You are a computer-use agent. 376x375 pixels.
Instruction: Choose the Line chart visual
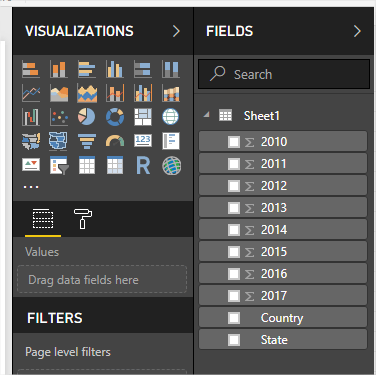coord(31,93)
